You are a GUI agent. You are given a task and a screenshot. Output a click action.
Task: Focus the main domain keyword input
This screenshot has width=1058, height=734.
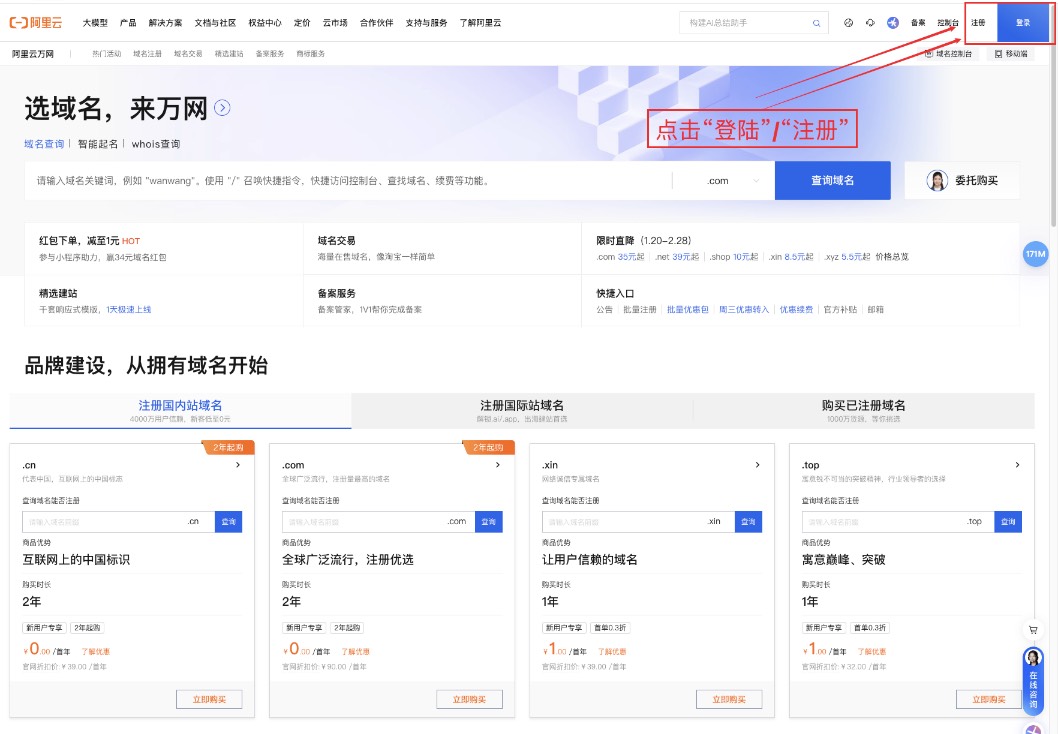348,181
